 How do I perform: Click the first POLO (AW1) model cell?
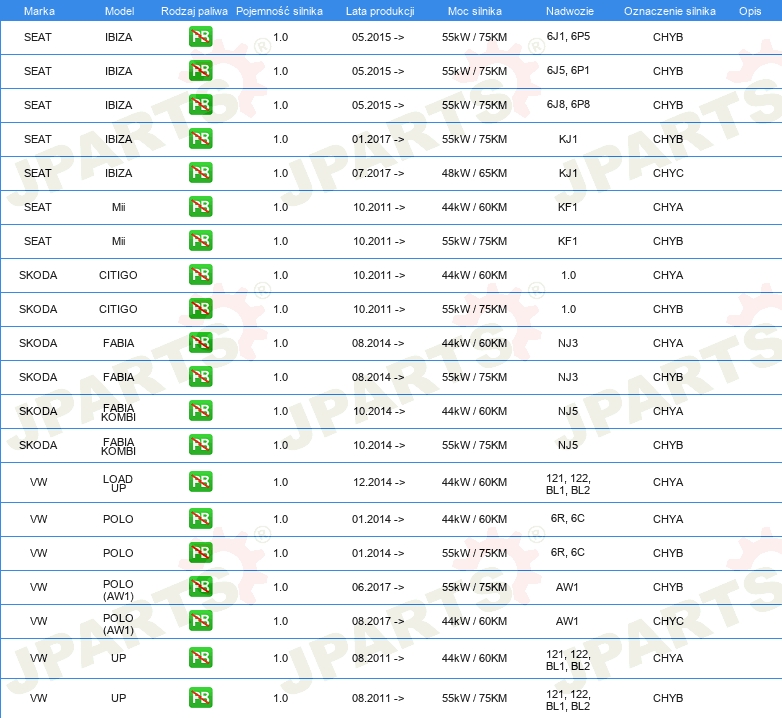[118, 590]
